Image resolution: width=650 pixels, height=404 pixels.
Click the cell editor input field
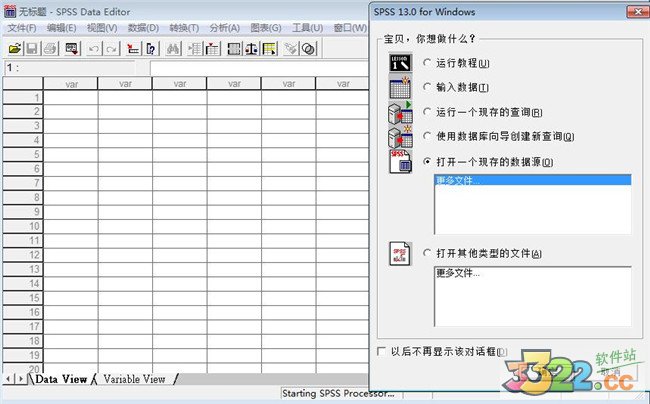[x=259, y=68]
